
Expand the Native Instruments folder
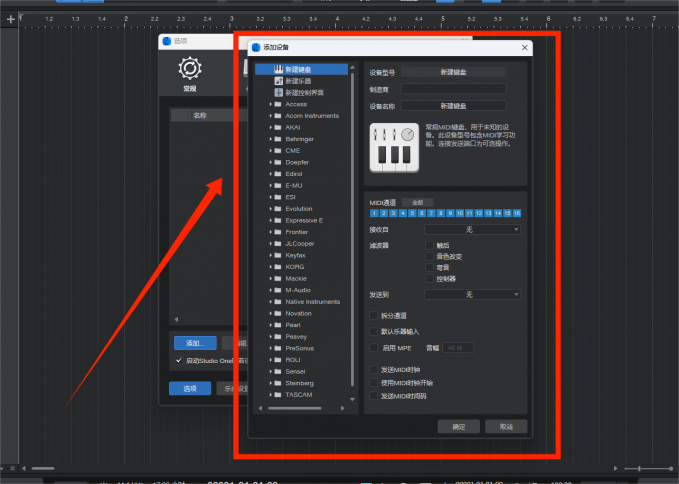coord(271,302)
